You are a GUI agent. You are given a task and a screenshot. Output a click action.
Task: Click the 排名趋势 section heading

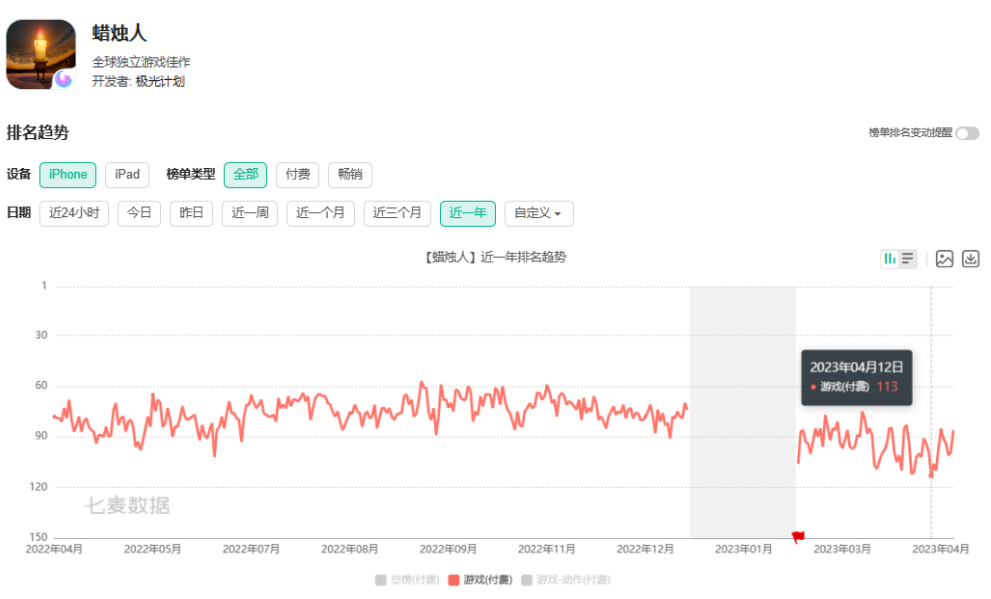(x=37, y=133)
